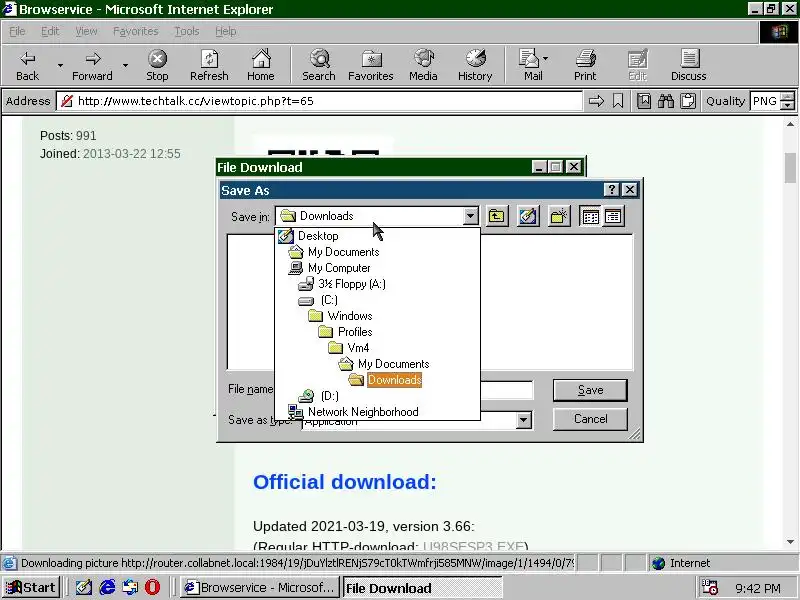Click the Save As help question mark
This screenshot has width=800, height=600.
click(x=611, y=190)
